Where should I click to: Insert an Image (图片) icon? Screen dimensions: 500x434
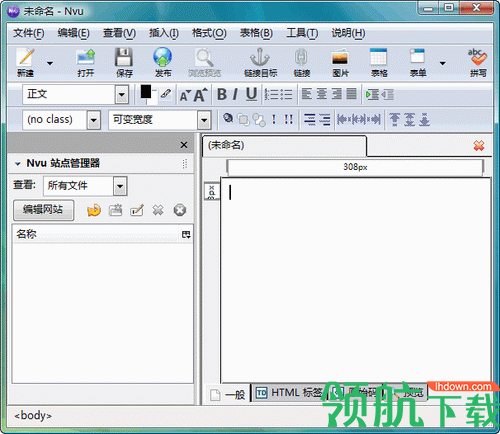(340, 62)
